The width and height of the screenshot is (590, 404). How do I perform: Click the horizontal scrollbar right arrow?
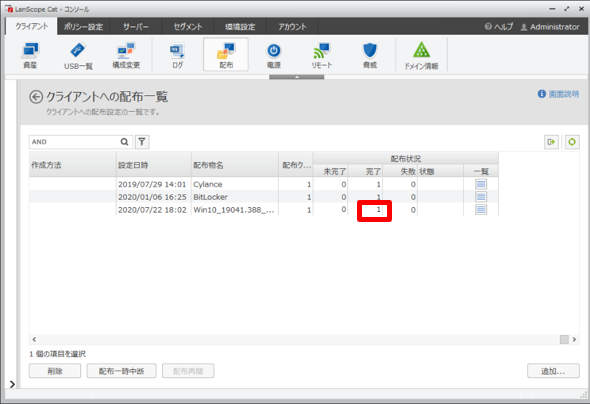coord(574,339)
